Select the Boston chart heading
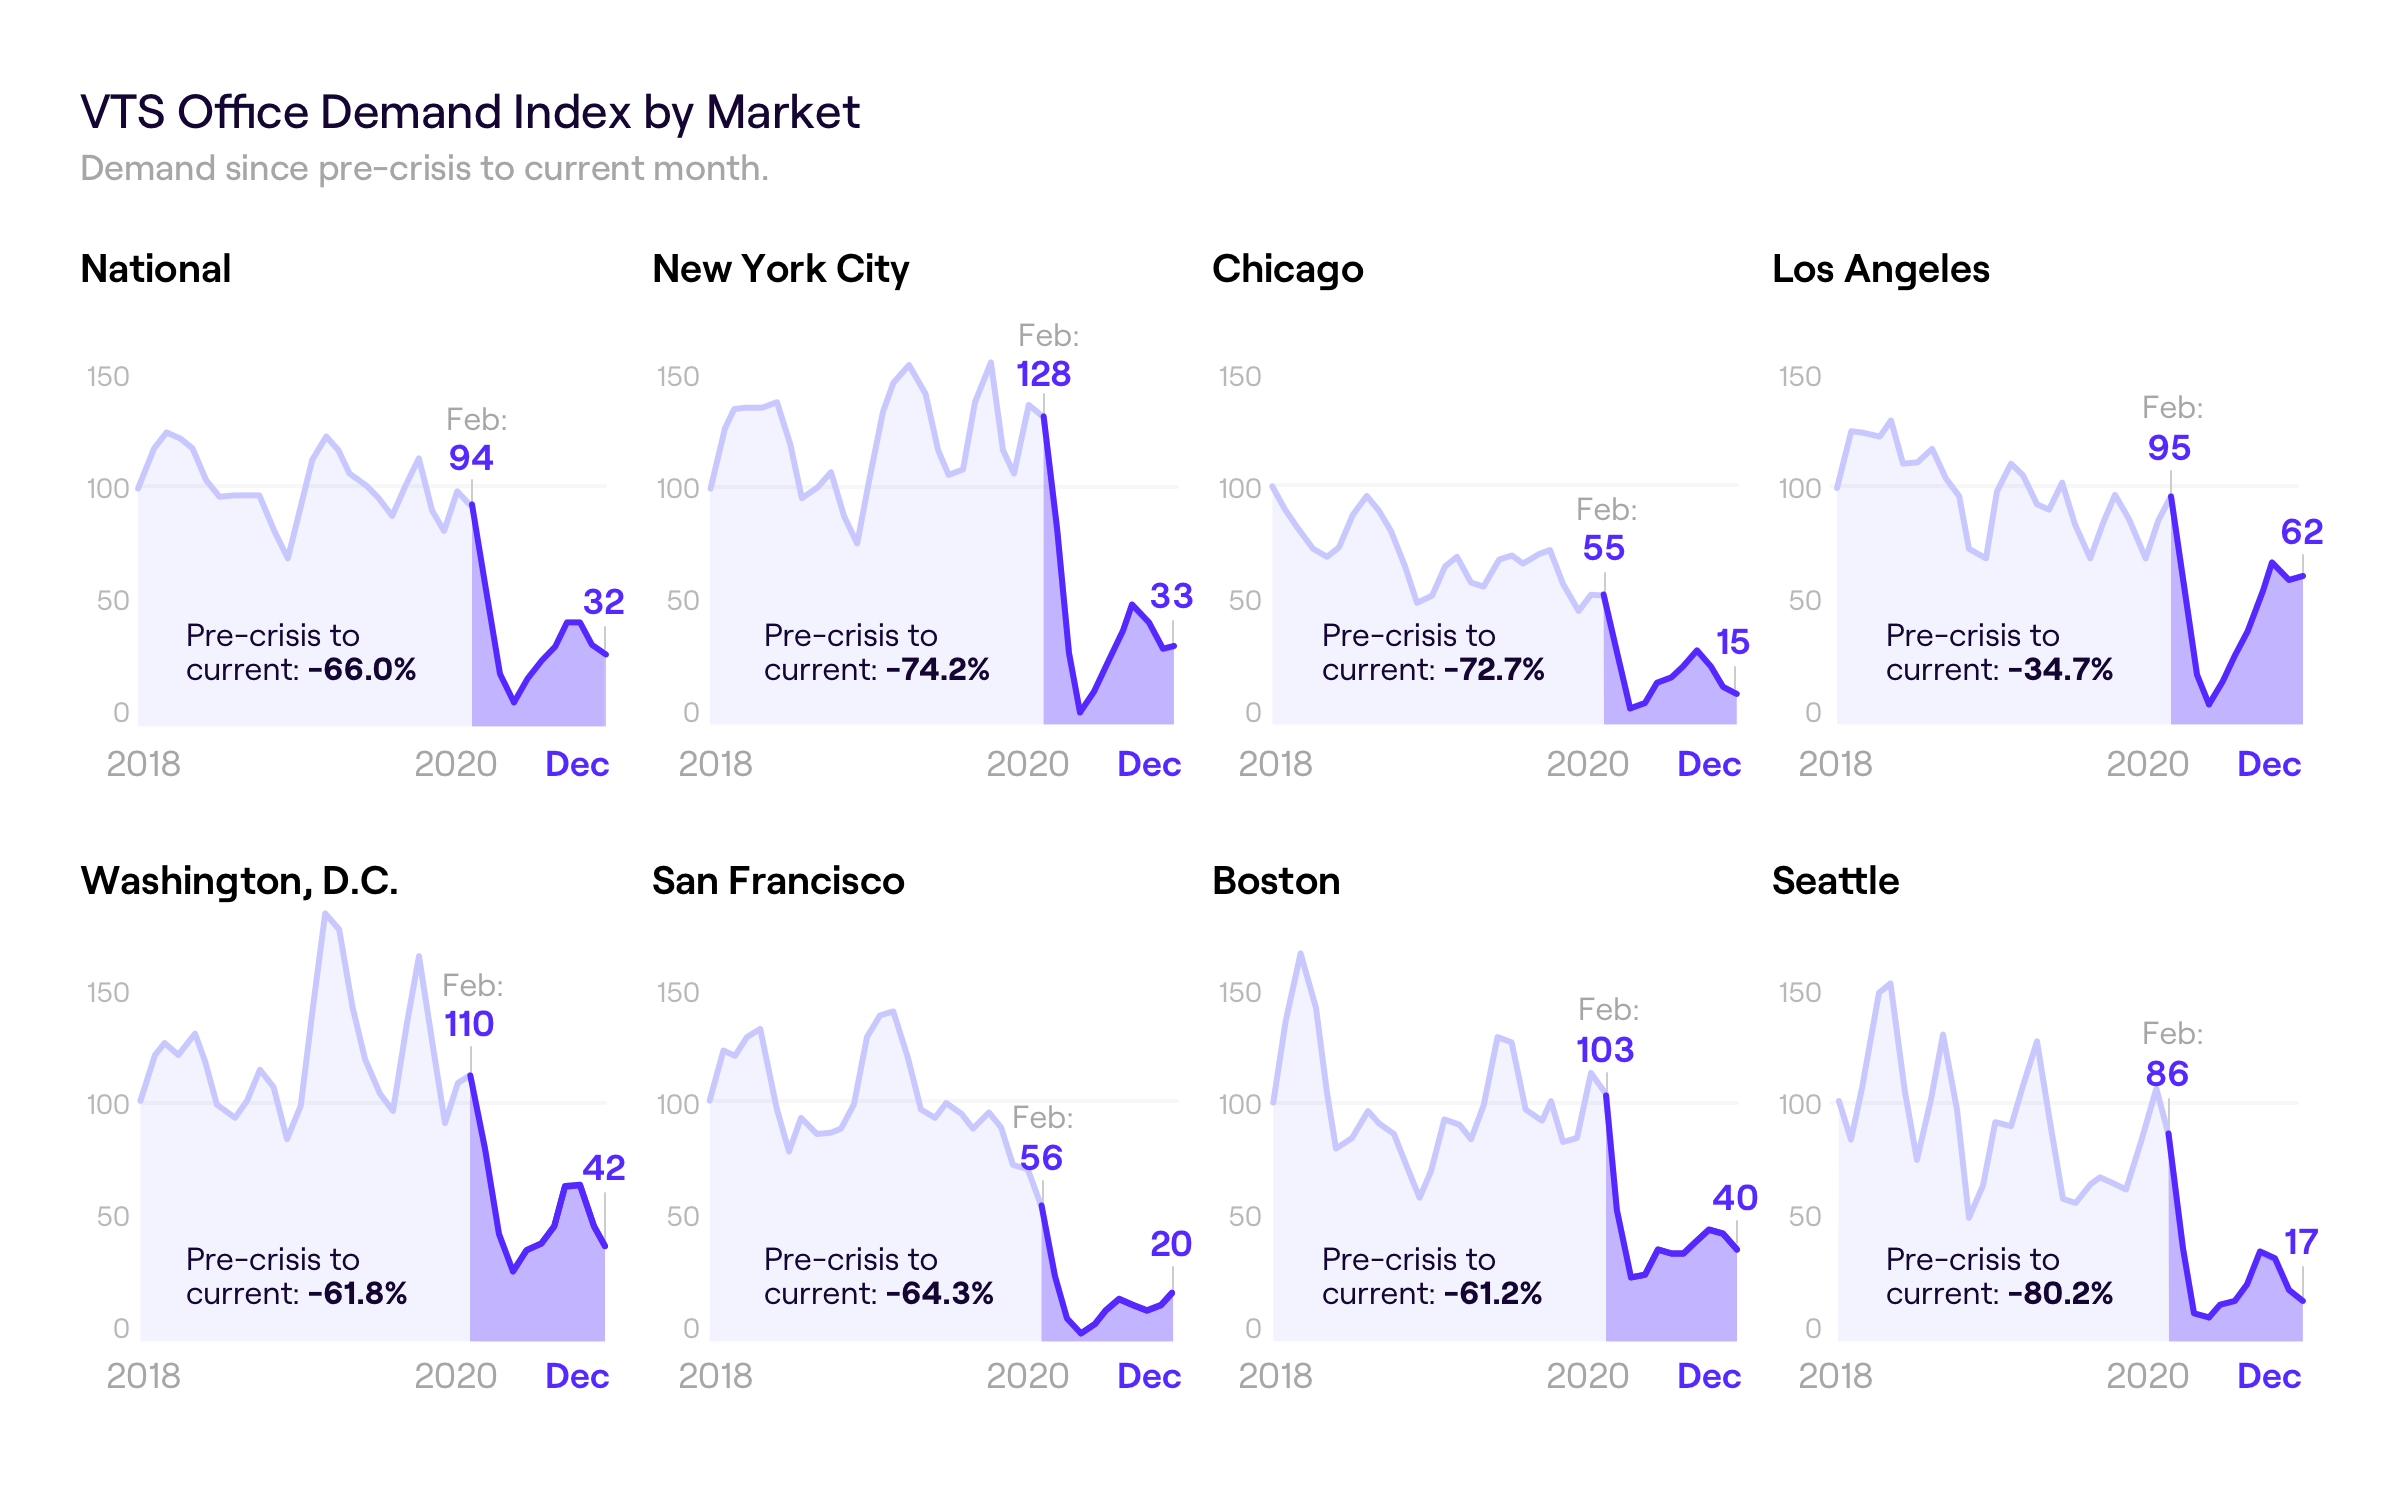The height and width of the screenshot is (1490, 2396). [1276, 881]
